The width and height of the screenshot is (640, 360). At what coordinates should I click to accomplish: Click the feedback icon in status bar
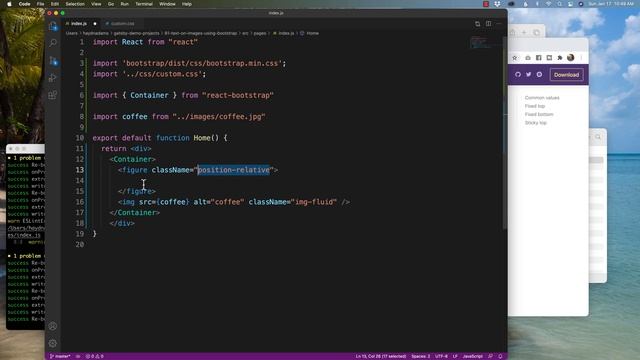click(x=490, y=356)
